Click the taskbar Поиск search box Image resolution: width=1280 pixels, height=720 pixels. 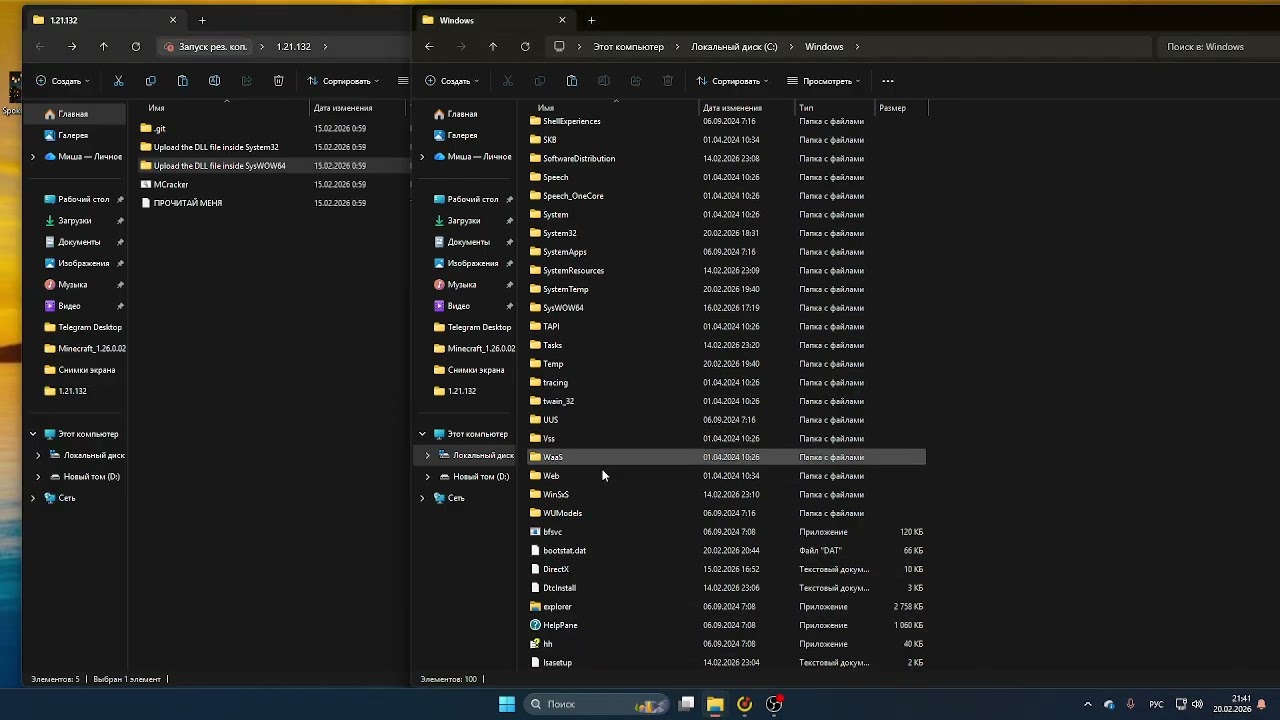click(x=596, y=704)
